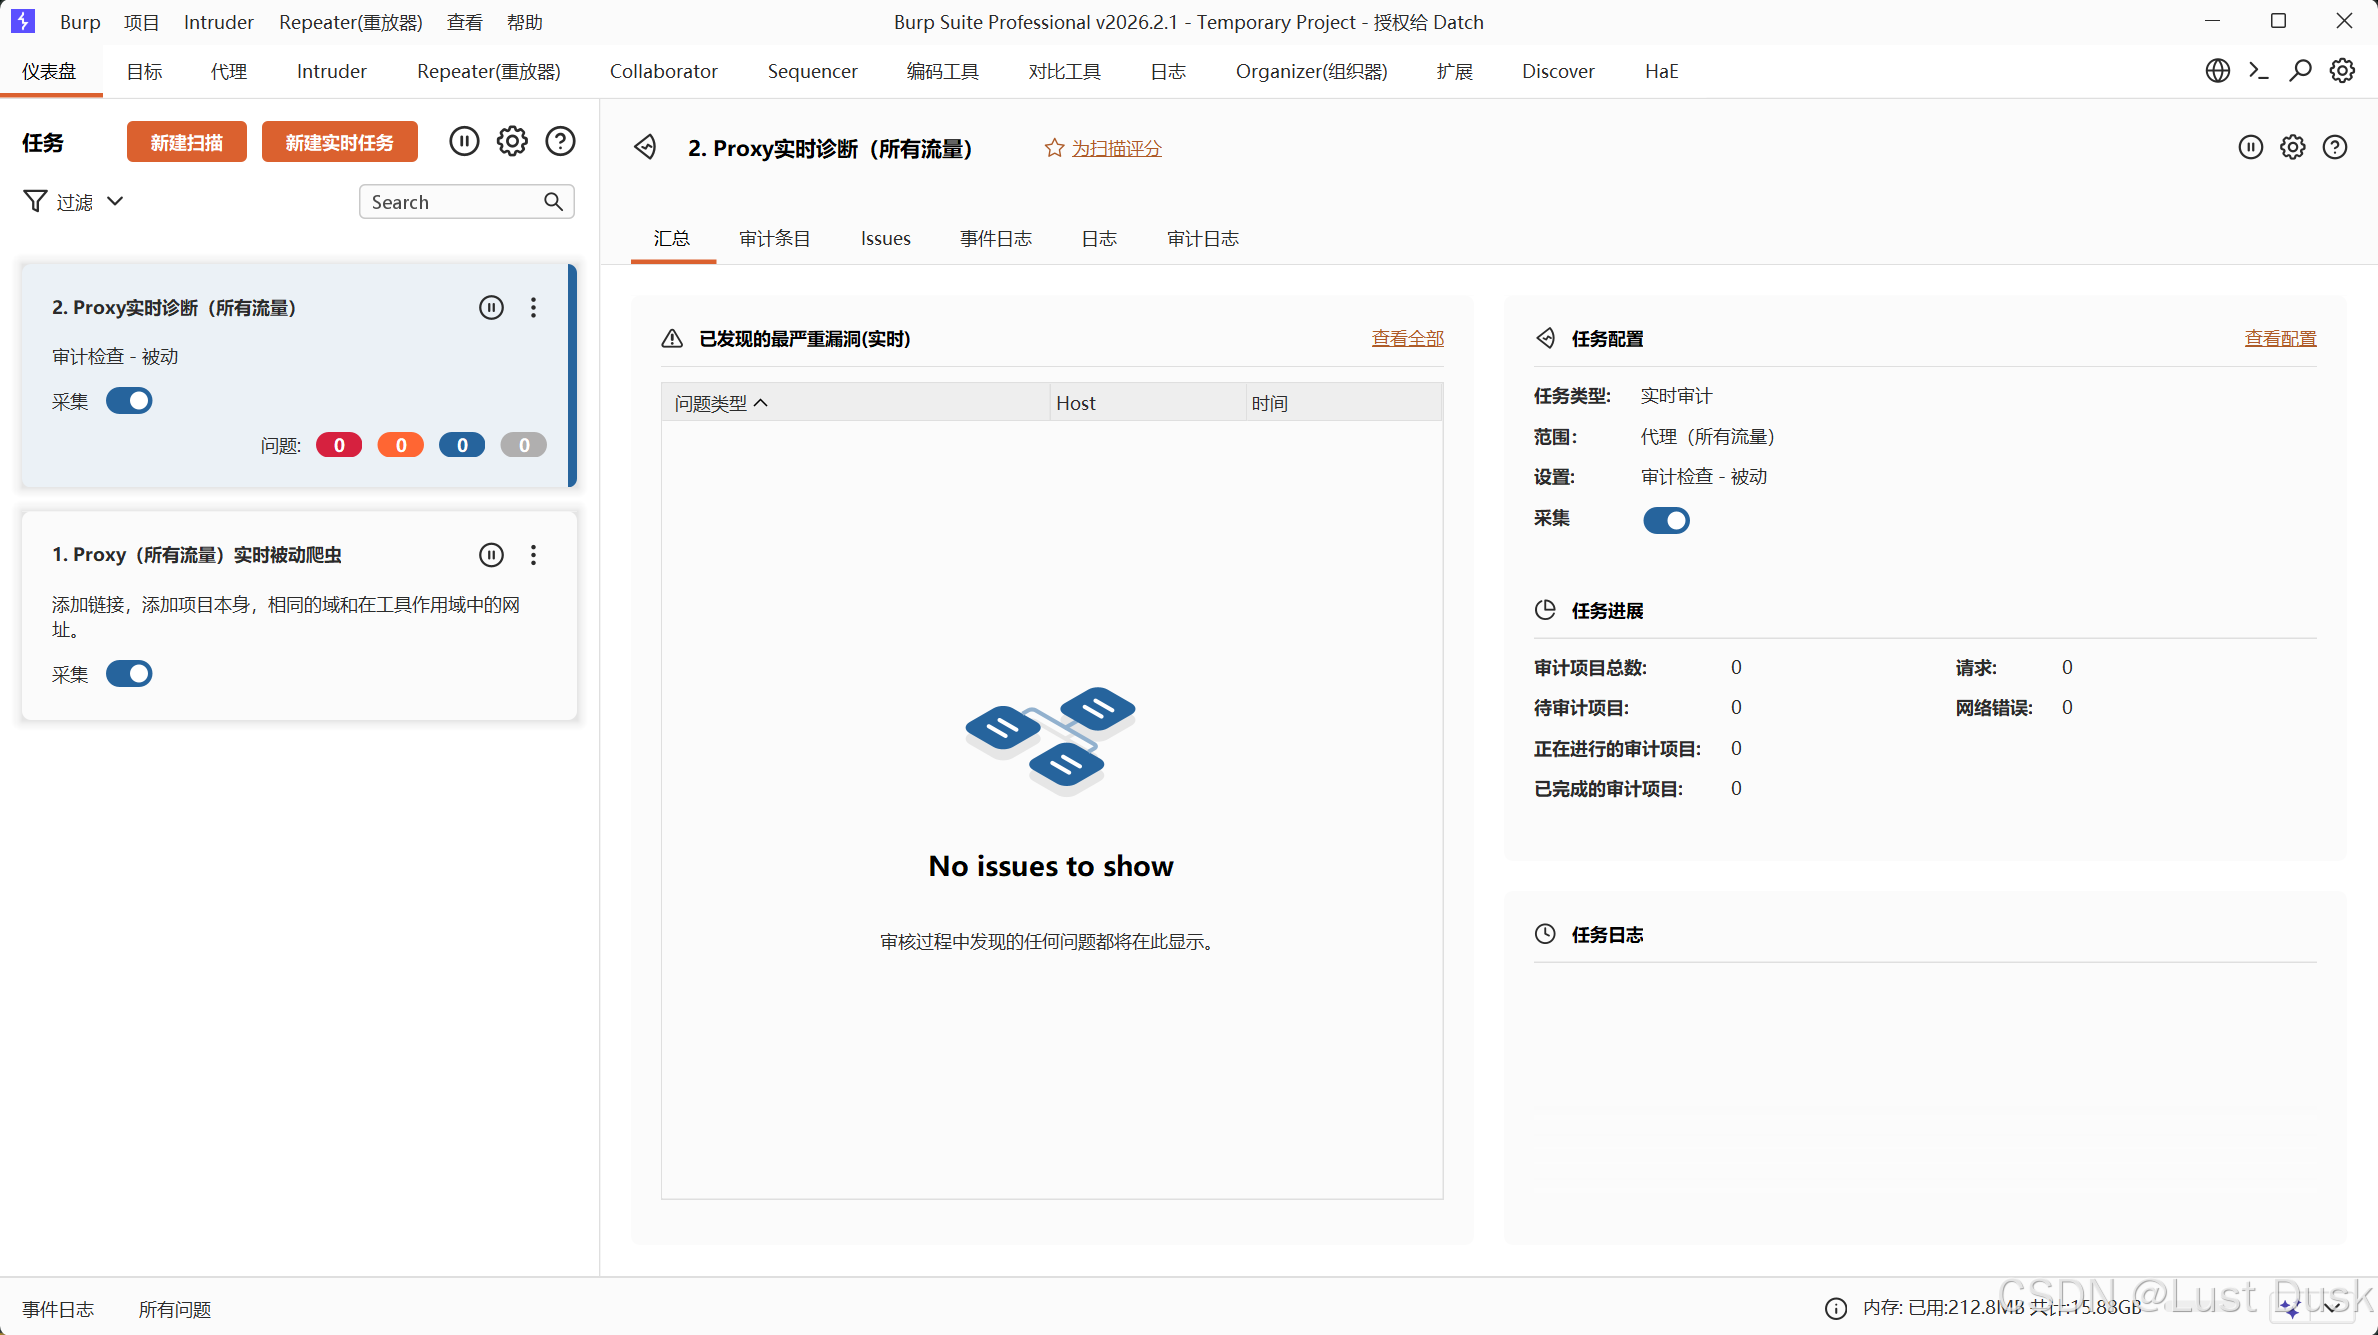Click memory info icon in status bar

(x=1835, y=1308)
